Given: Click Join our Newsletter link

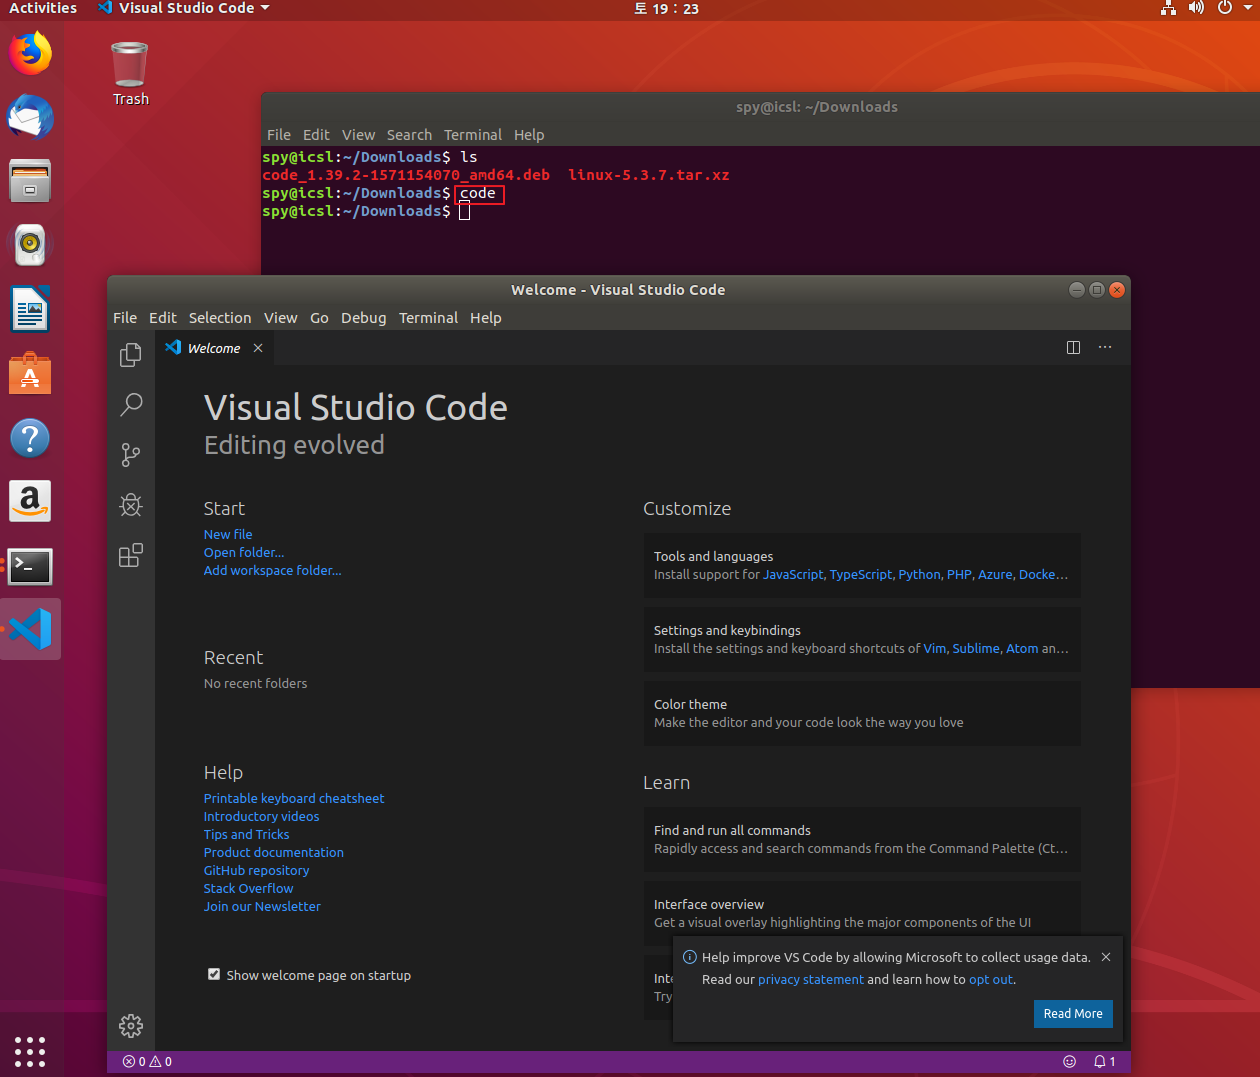Looking at the screenshot, I should [x=263, y=907].
